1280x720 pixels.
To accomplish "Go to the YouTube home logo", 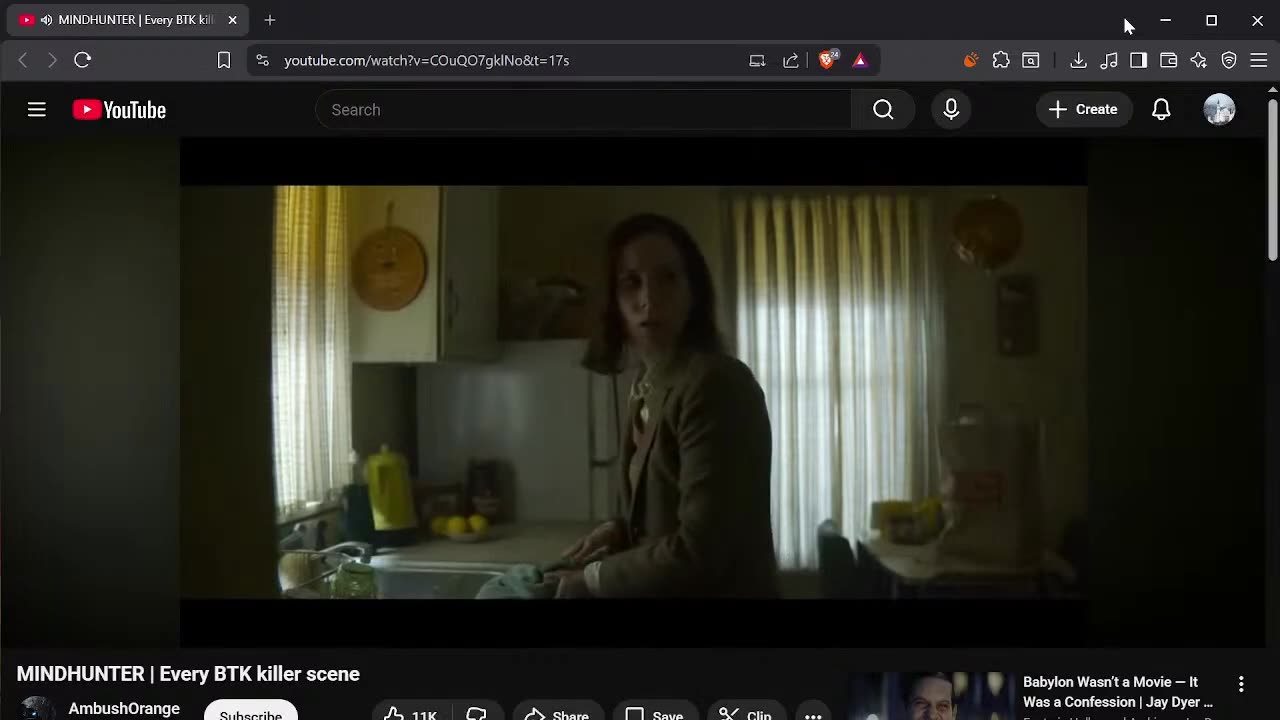I will pyautogui.click(x=119, y=110).
